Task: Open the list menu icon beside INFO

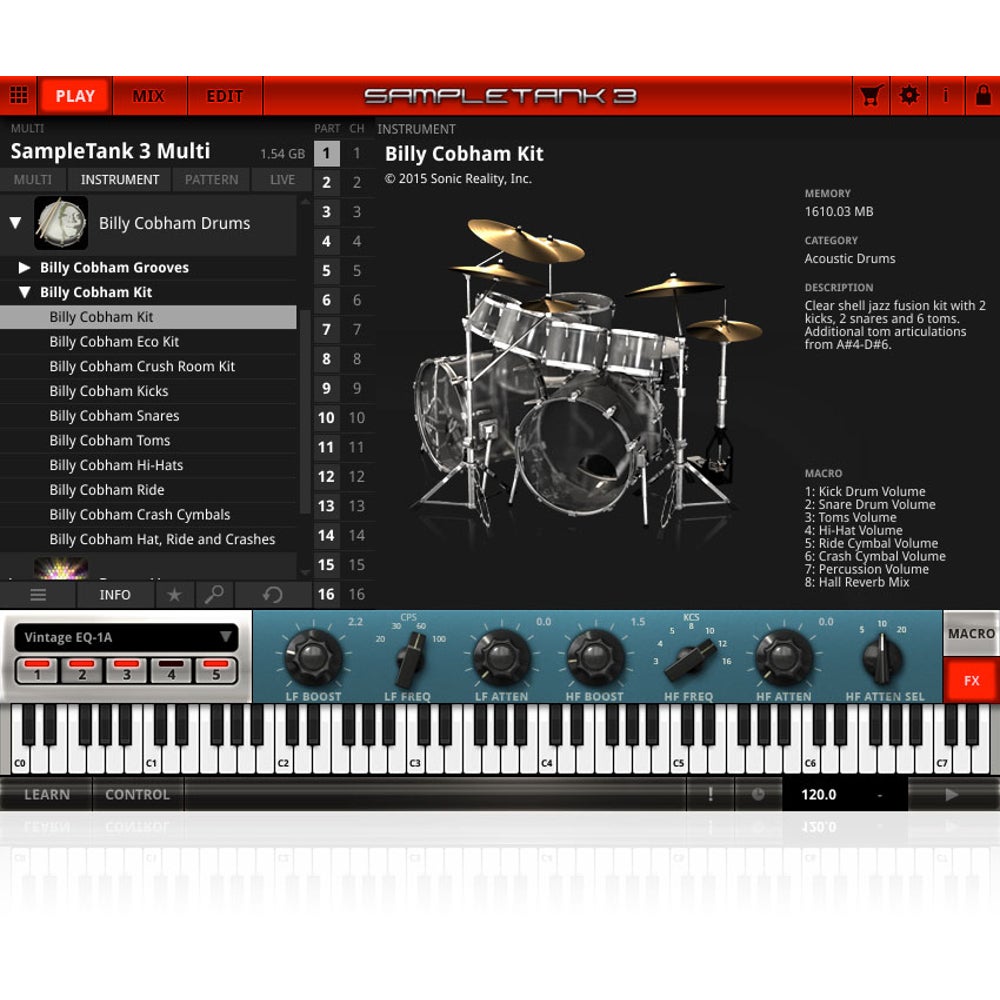Action: coord(38,595)
